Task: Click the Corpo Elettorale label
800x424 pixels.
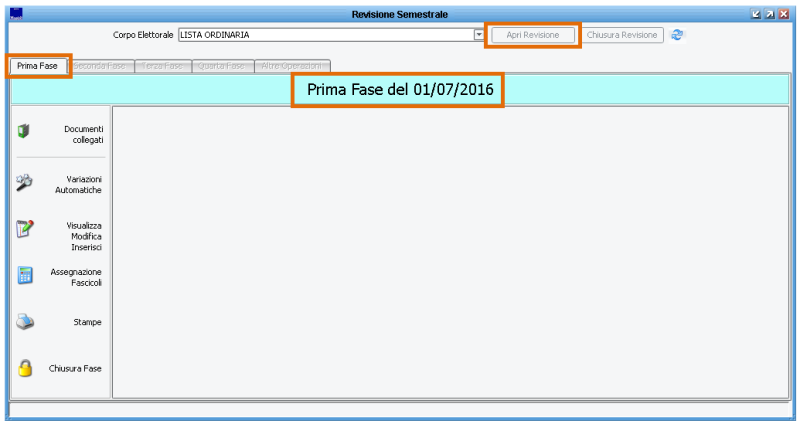Action: click(143, 35)
